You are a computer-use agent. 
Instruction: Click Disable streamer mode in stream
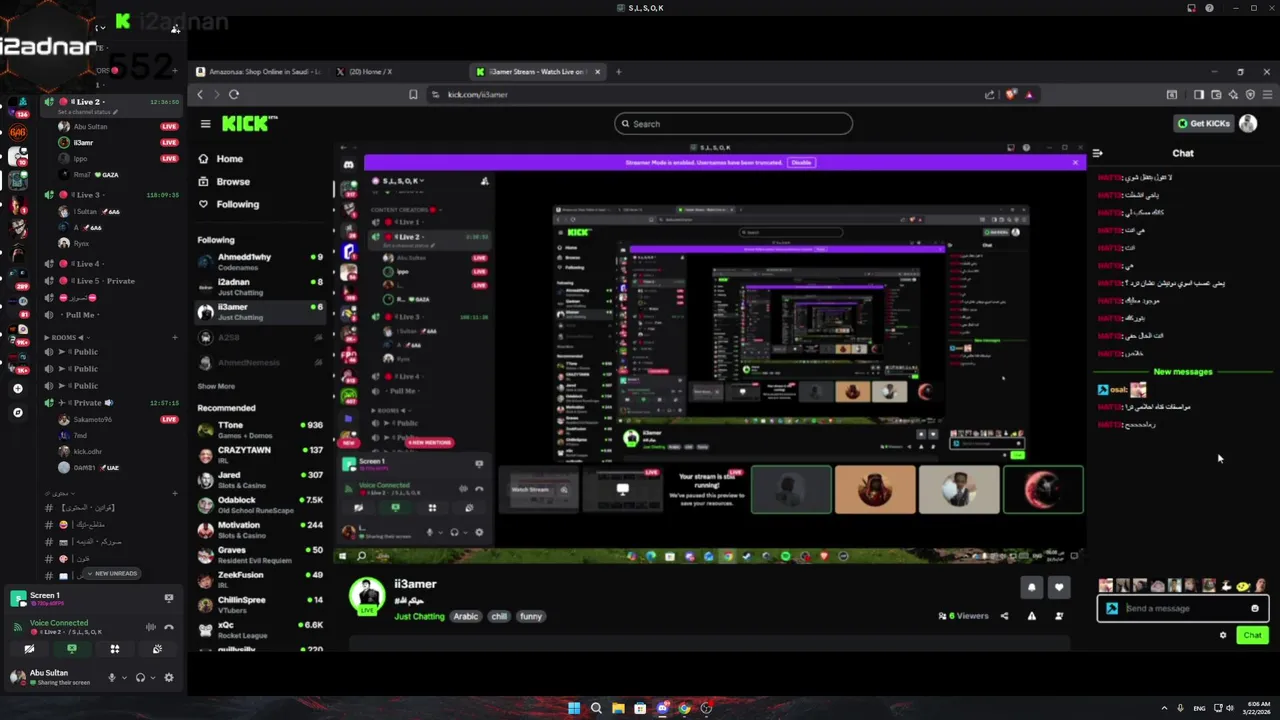pyautogui.click(x=801, y=162)
